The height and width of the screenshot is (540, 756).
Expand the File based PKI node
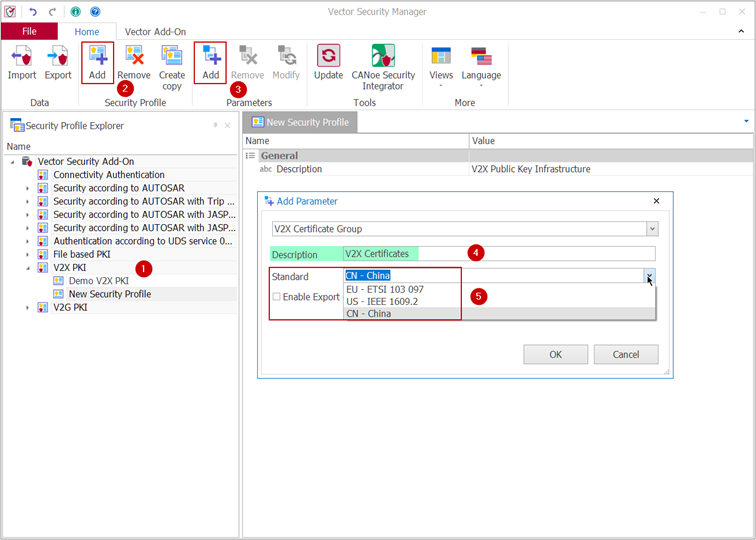(27, 254)
